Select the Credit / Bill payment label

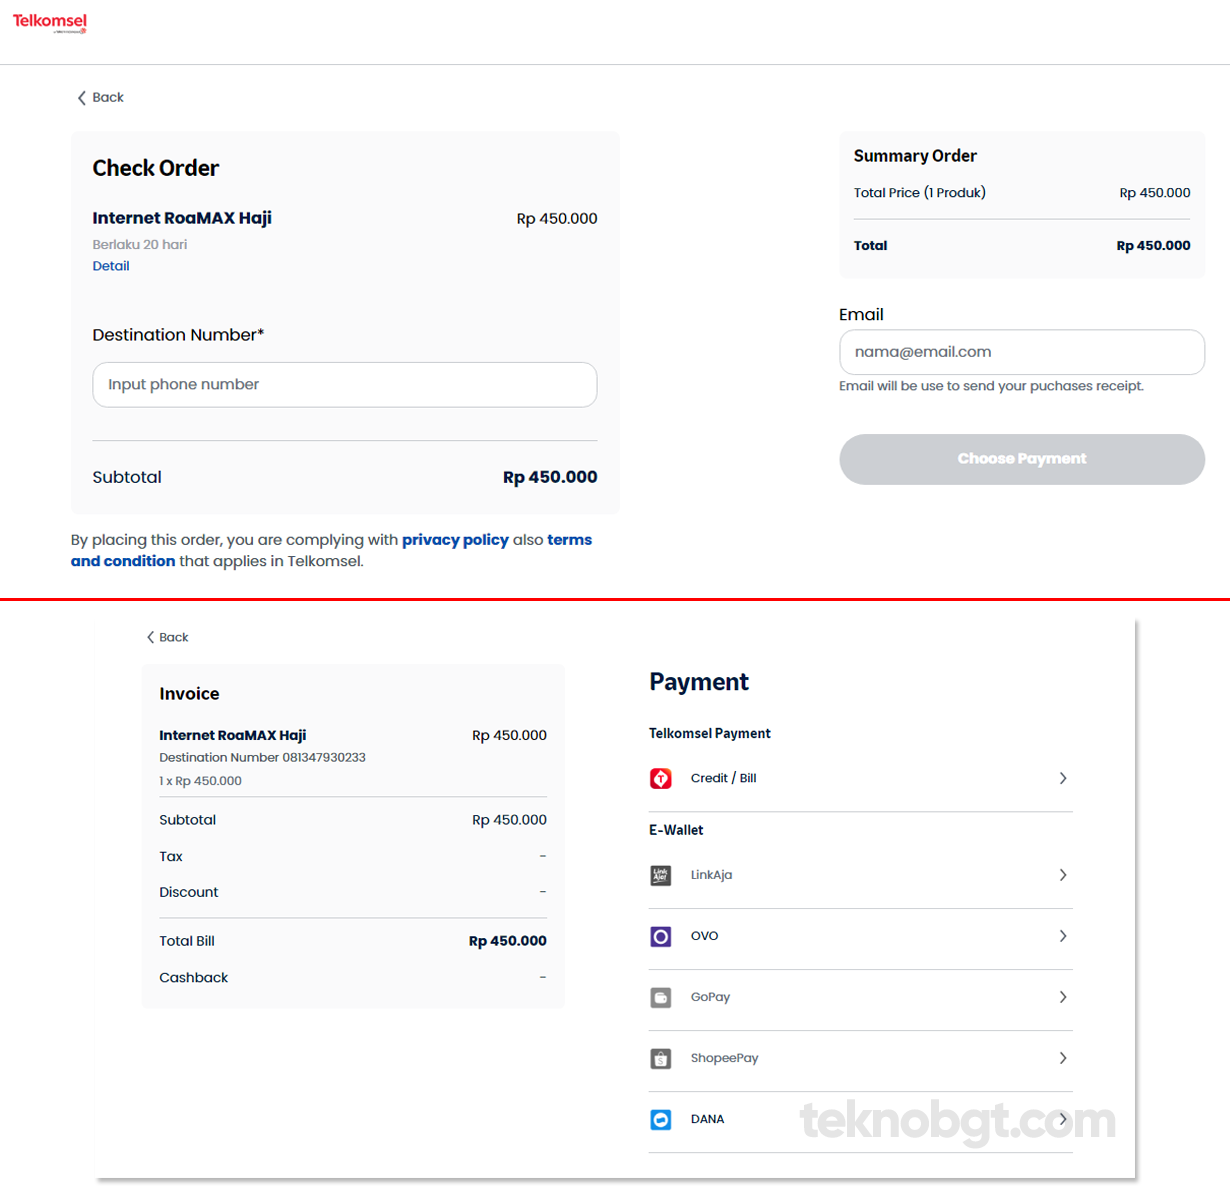tap(723, 778)
